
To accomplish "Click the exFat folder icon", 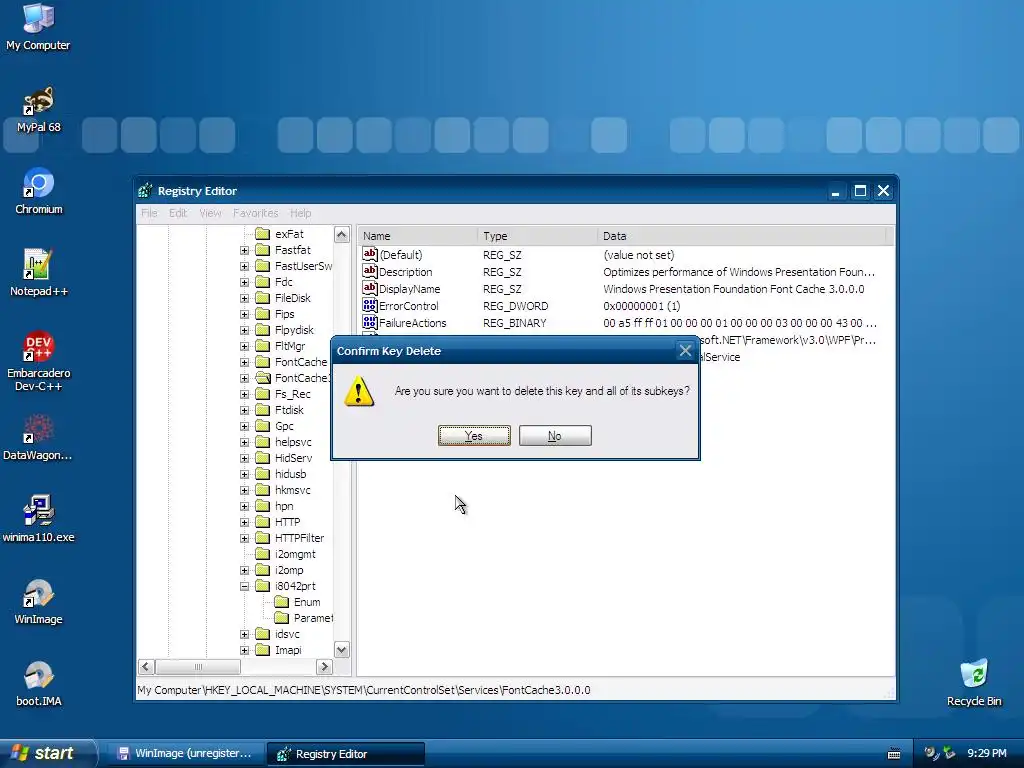I will point(263,234).
